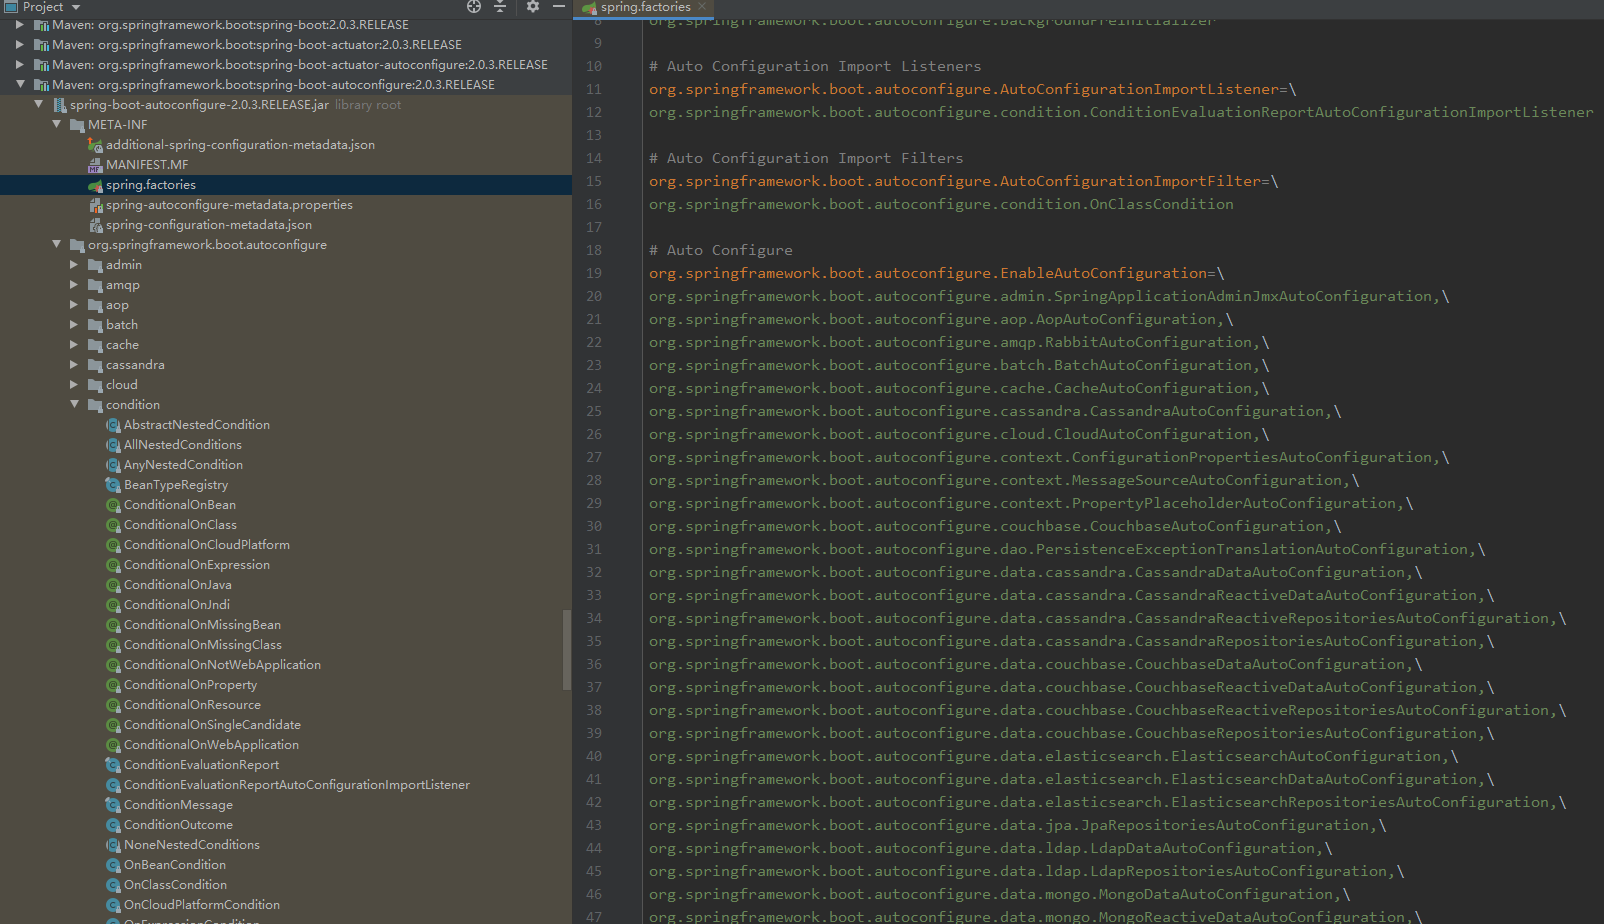
Task: Expand the admin package folder
Action: pyautogui.click(x=74, y=265)
